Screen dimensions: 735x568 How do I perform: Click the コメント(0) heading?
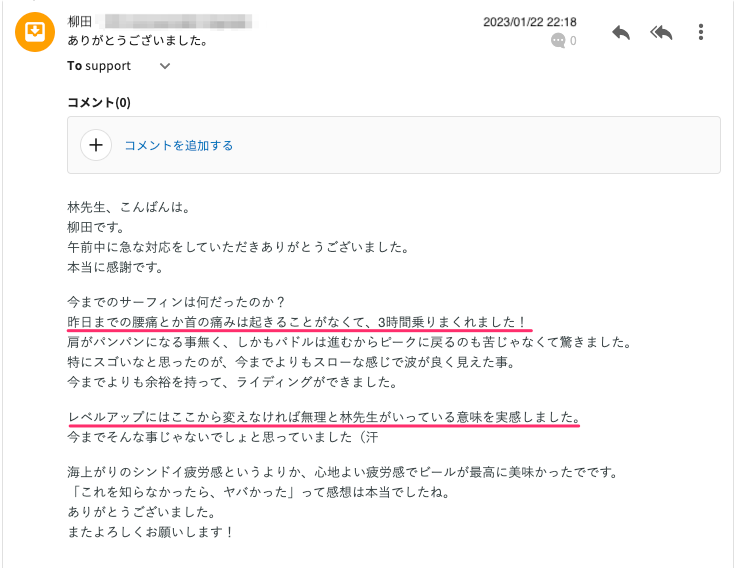(99, 102)
